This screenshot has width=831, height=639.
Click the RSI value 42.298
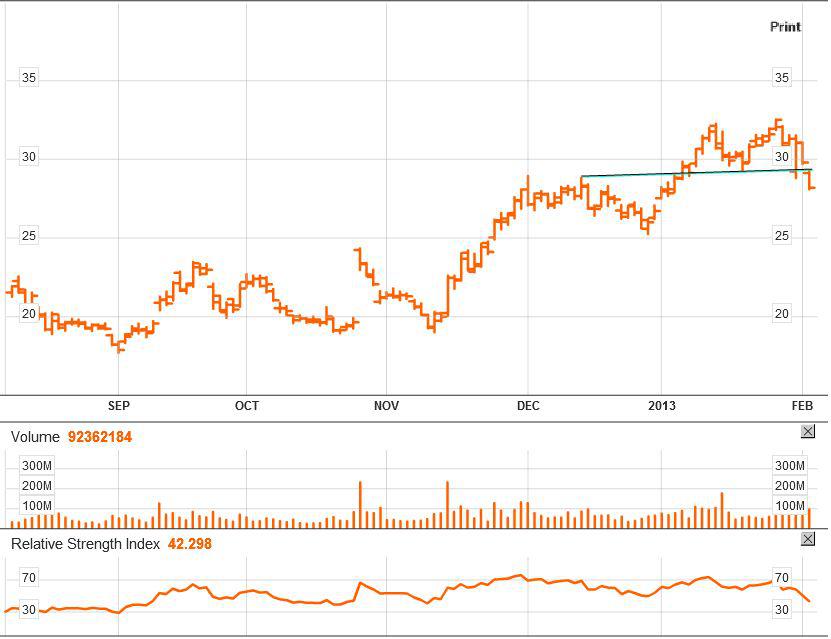pyautogui.click(x=190, y=544)
